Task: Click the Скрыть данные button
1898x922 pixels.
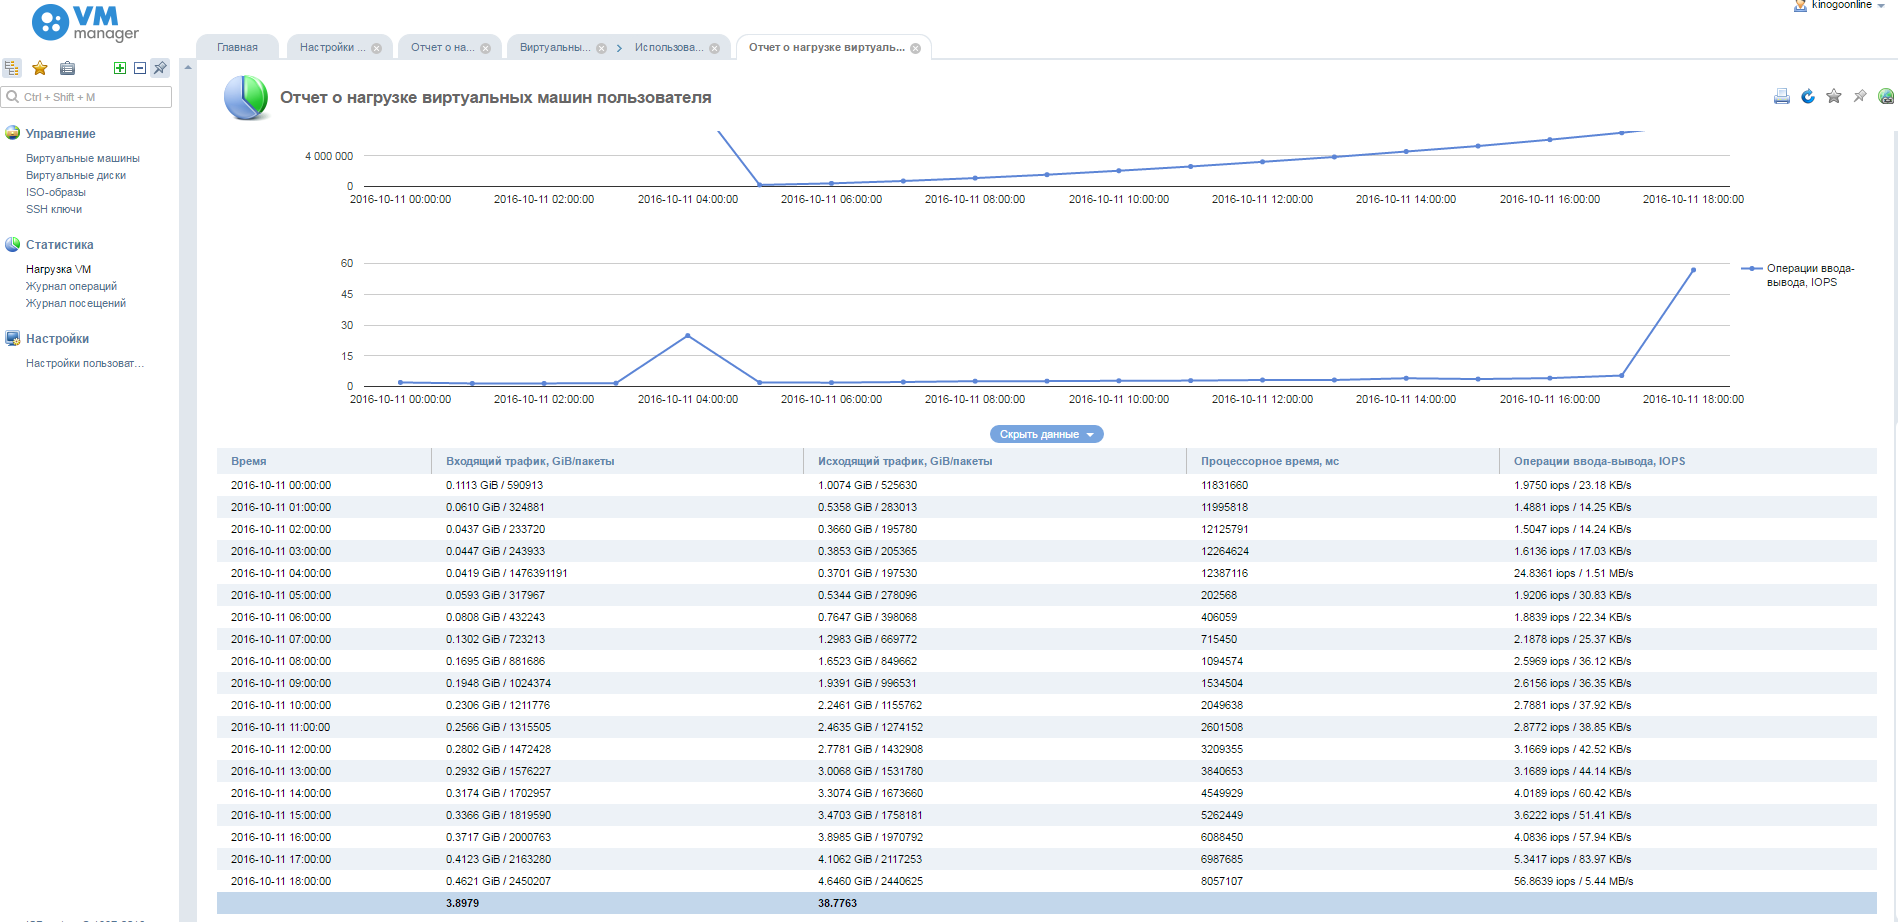Action: [1046, 434]
